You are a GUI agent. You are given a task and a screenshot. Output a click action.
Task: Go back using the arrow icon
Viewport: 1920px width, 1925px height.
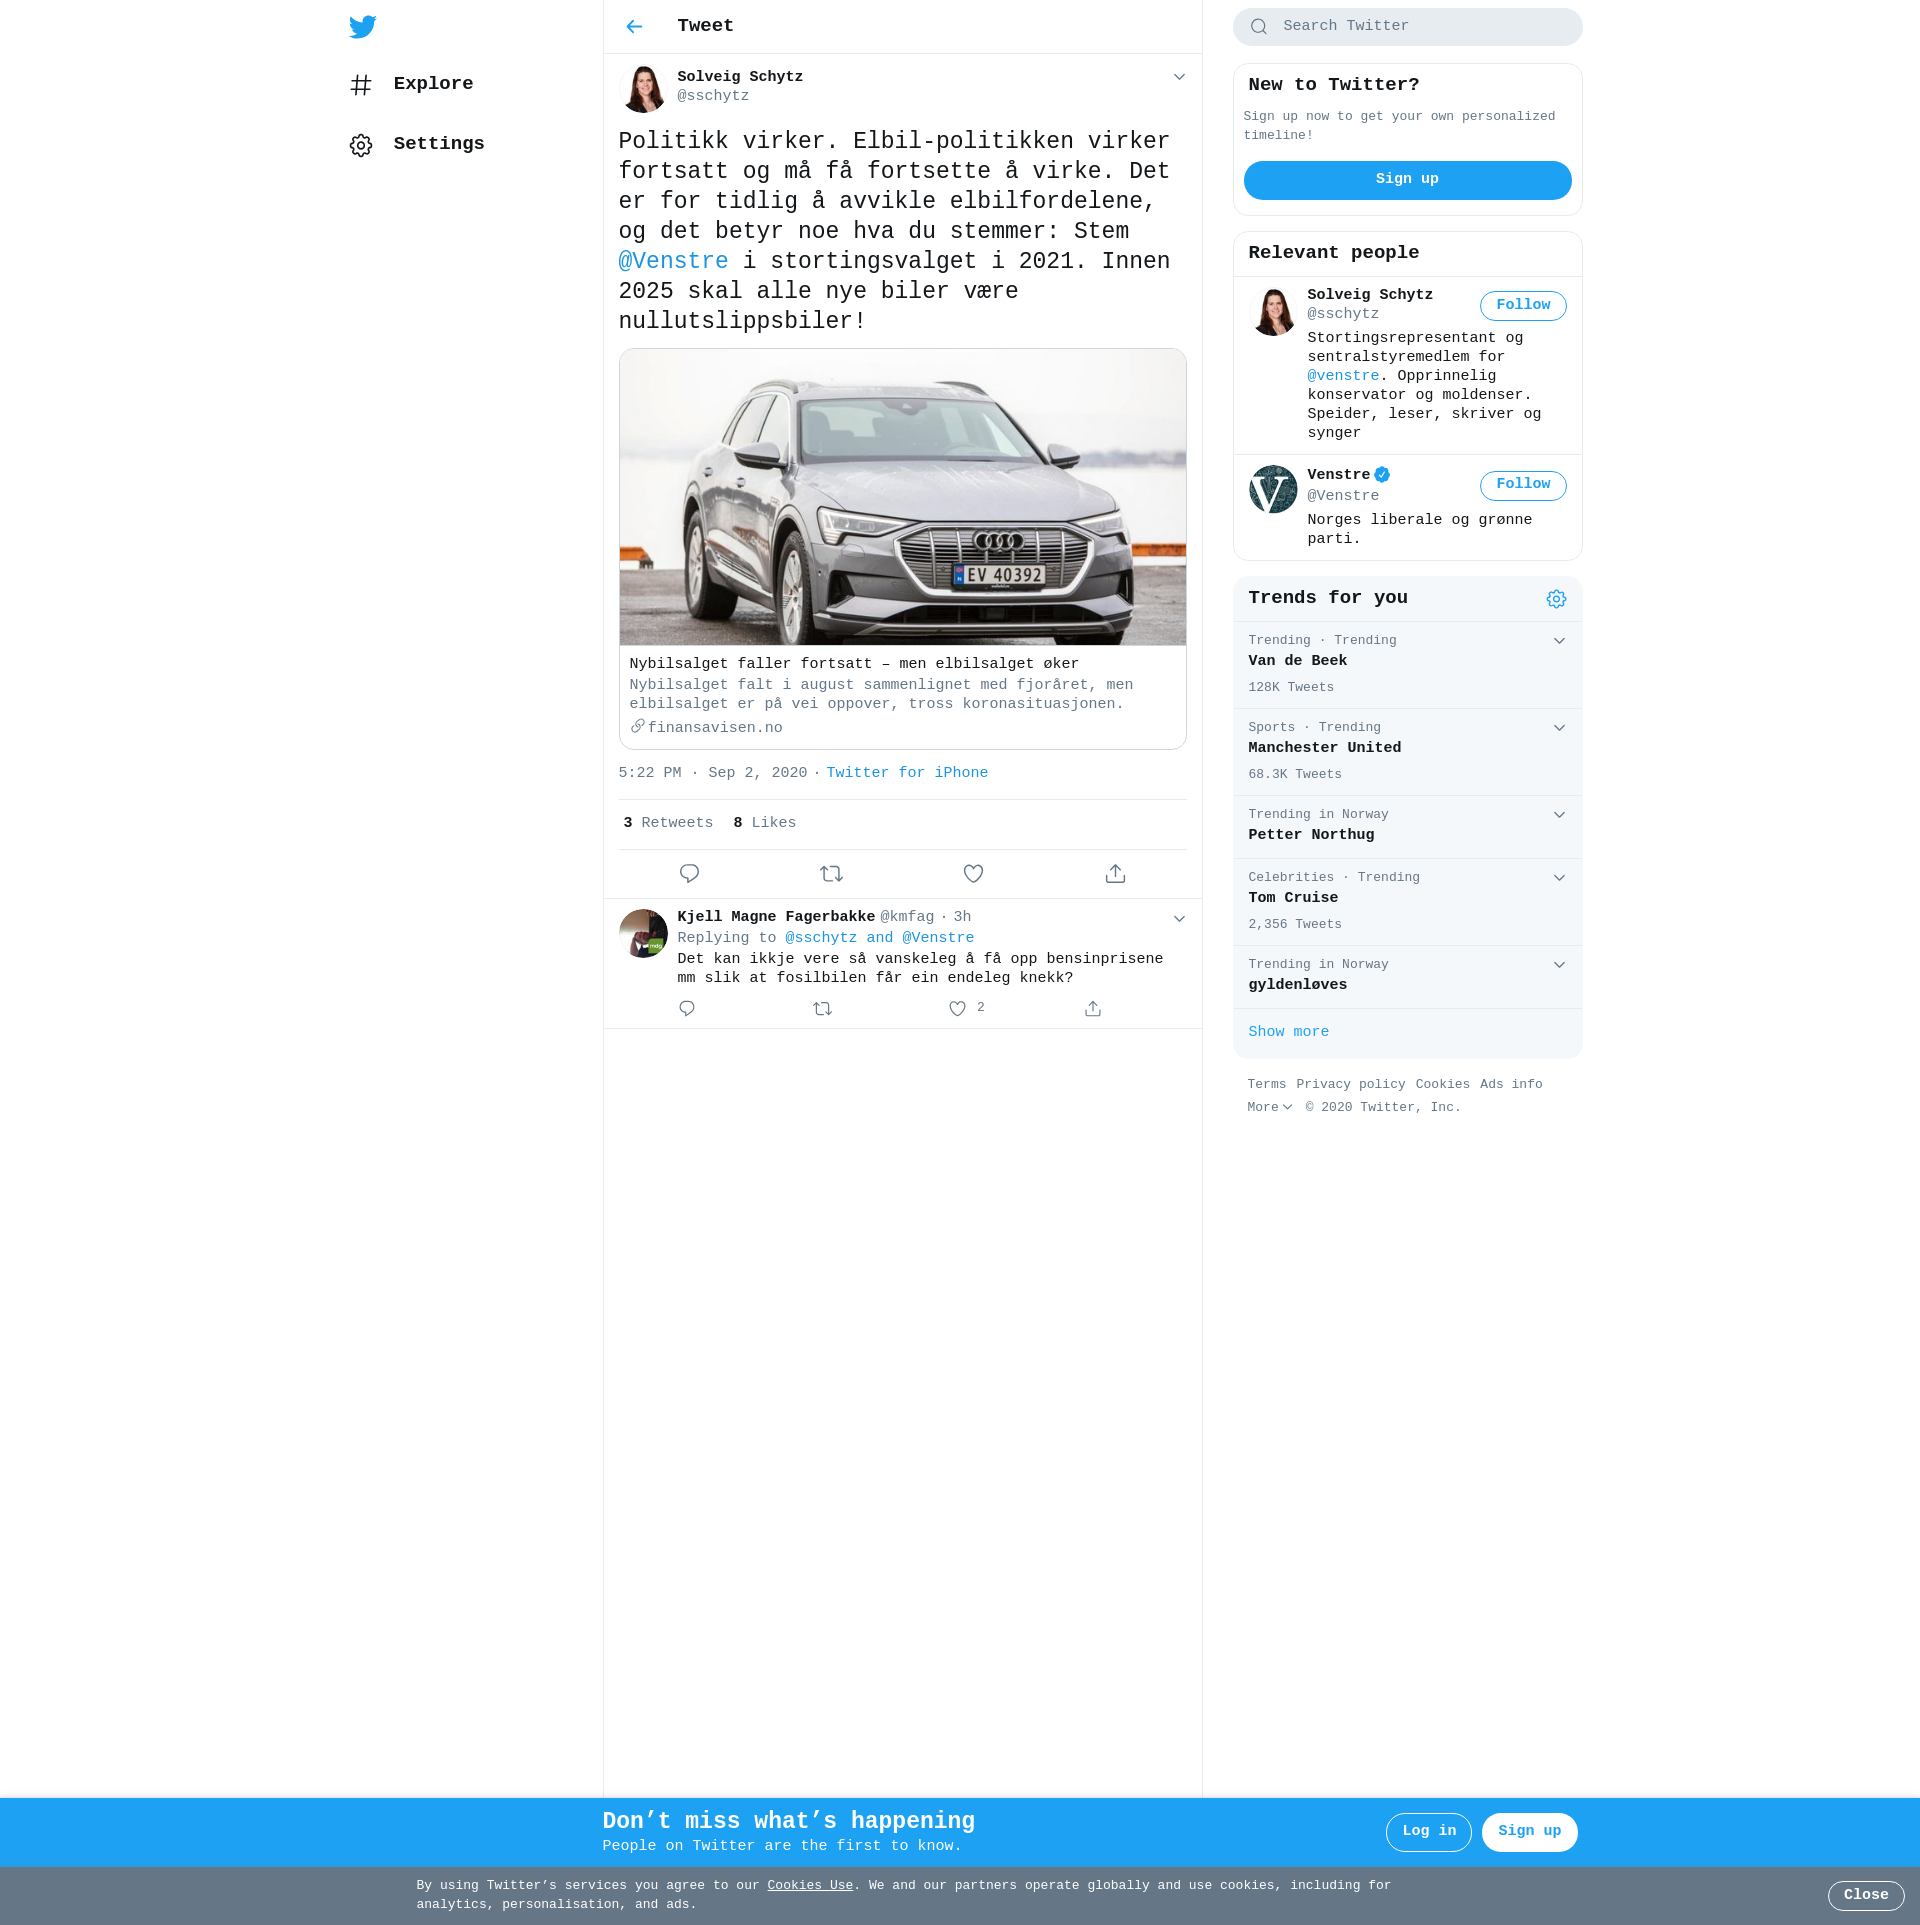tap(634, 27)
